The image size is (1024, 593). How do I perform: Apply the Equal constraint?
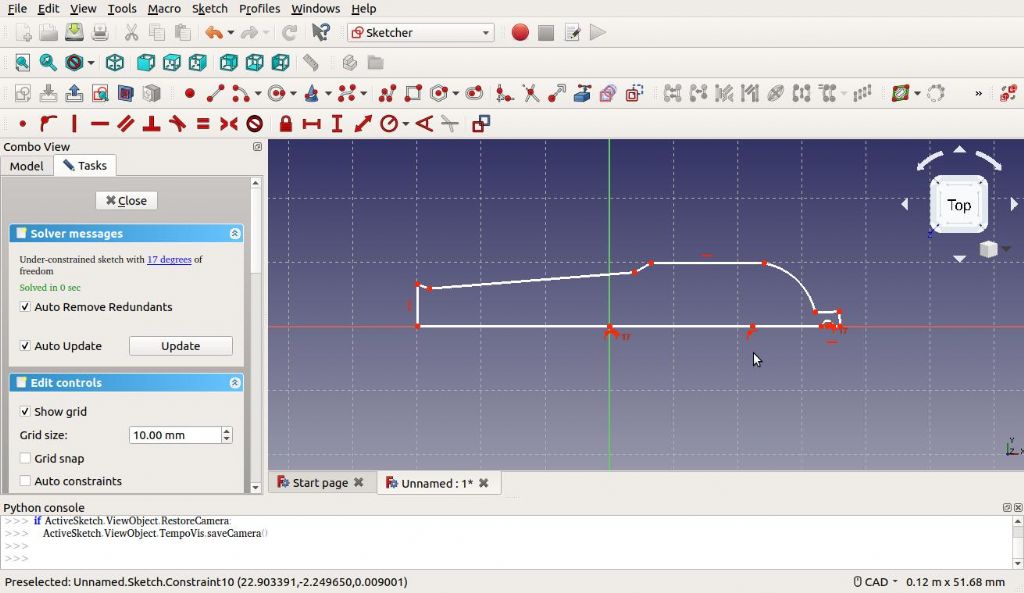coord(203,123)
